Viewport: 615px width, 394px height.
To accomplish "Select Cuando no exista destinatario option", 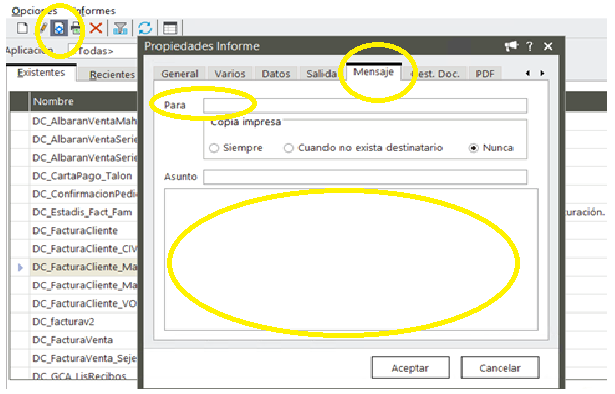I will (x=289, y=148).
